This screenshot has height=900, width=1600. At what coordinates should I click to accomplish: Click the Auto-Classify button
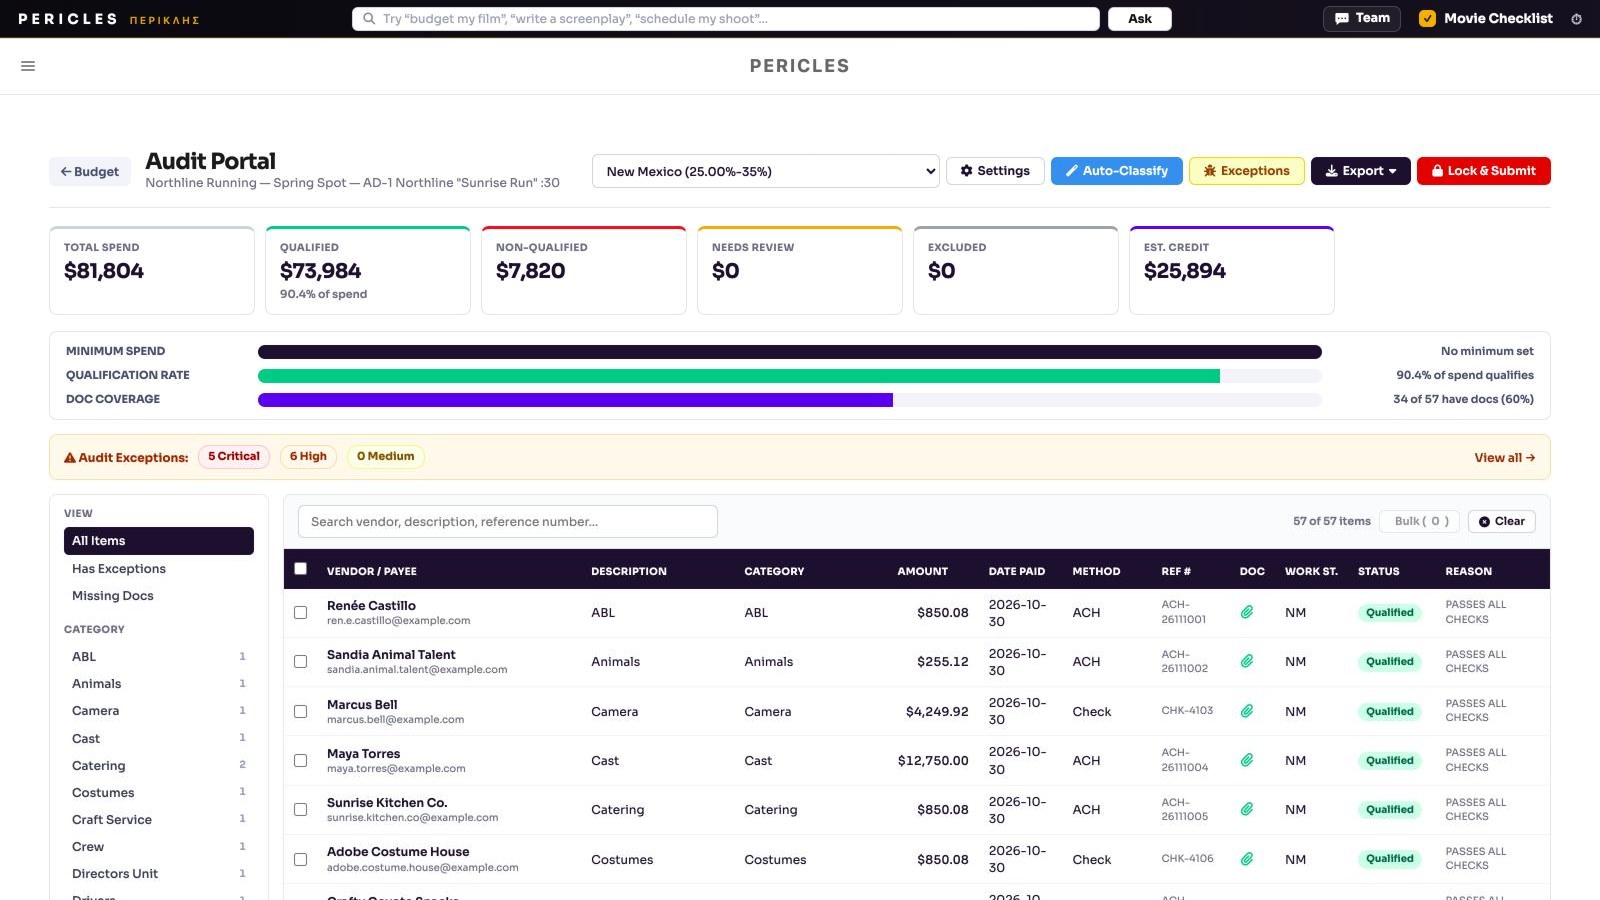tap(1116, 171)
